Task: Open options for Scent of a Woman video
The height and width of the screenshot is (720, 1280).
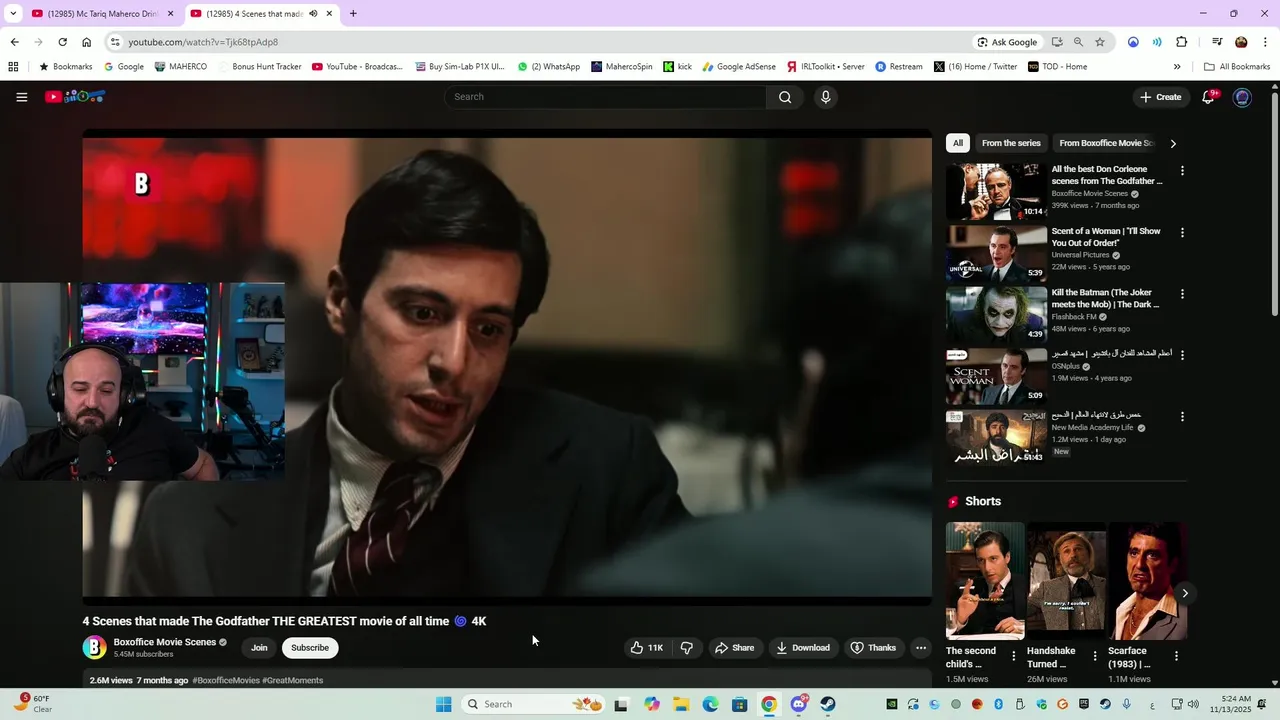Action: [x=1182, y=233]
